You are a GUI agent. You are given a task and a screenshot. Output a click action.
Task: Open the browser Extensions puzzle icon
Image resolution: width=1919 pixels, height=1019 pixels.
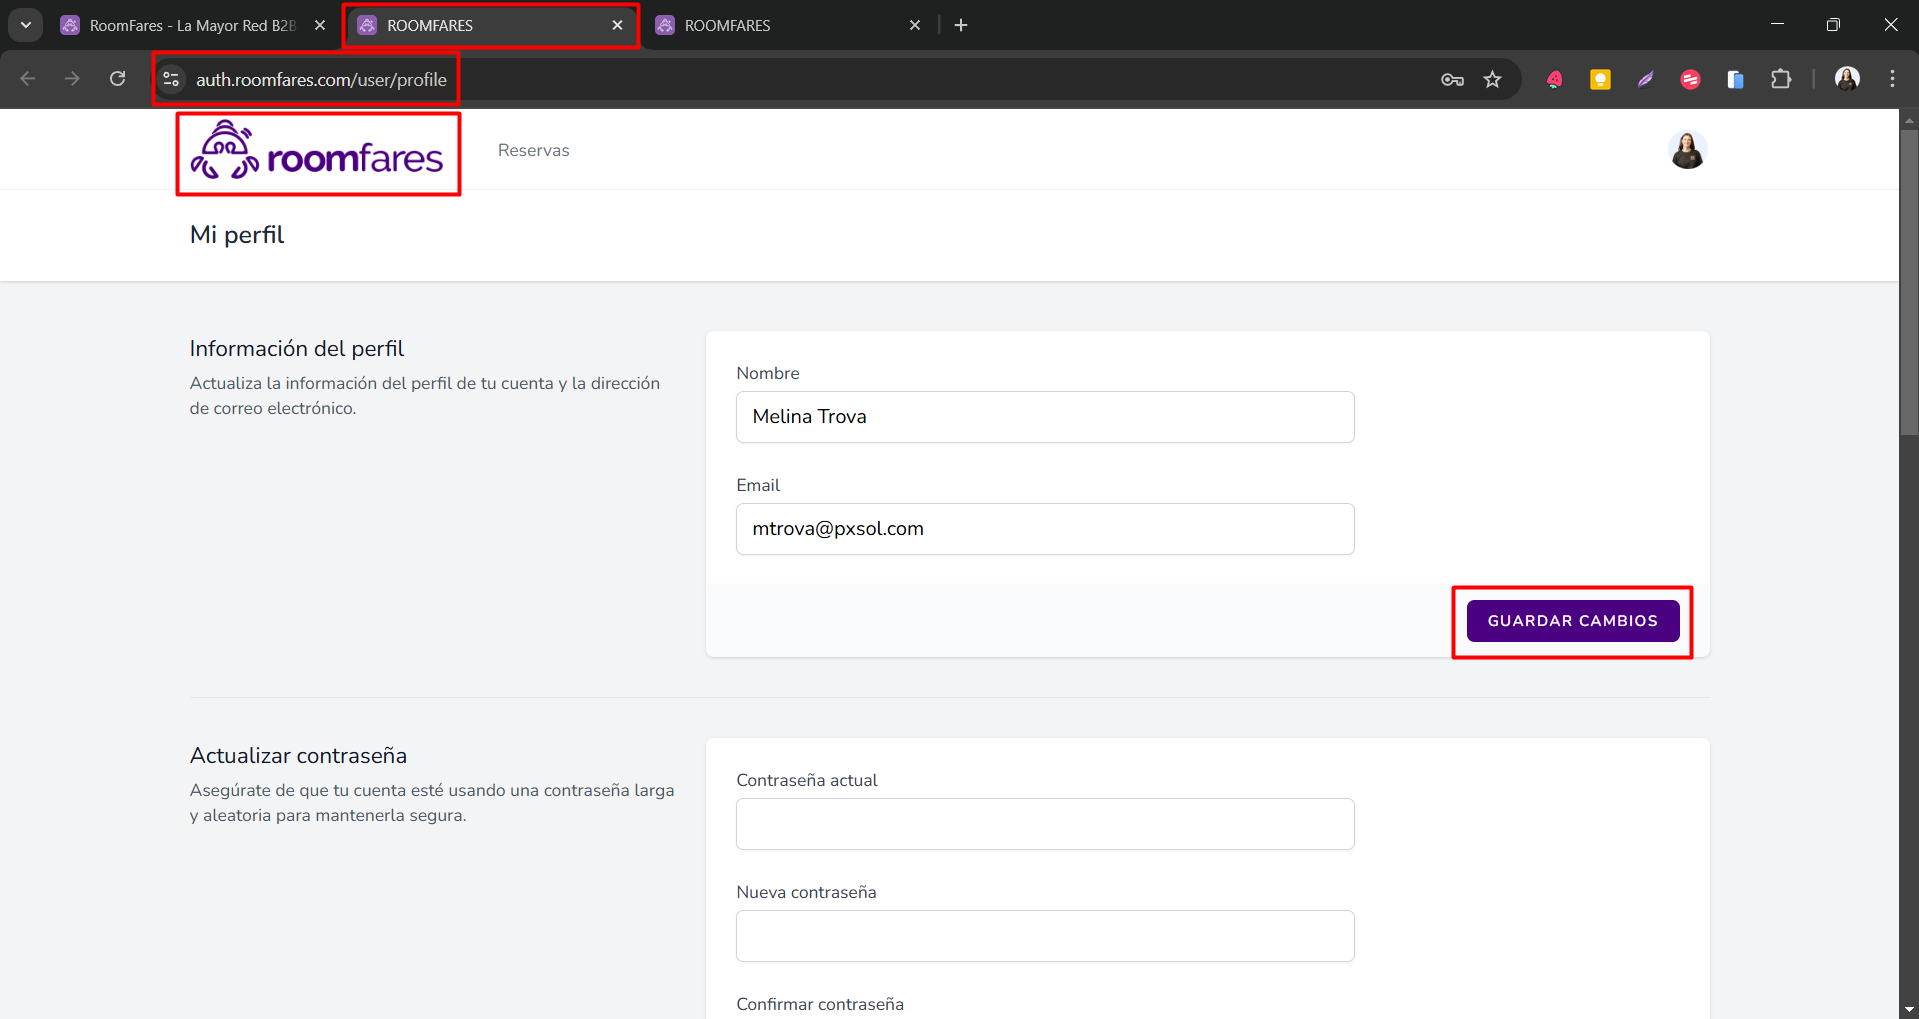(1781, 80)
